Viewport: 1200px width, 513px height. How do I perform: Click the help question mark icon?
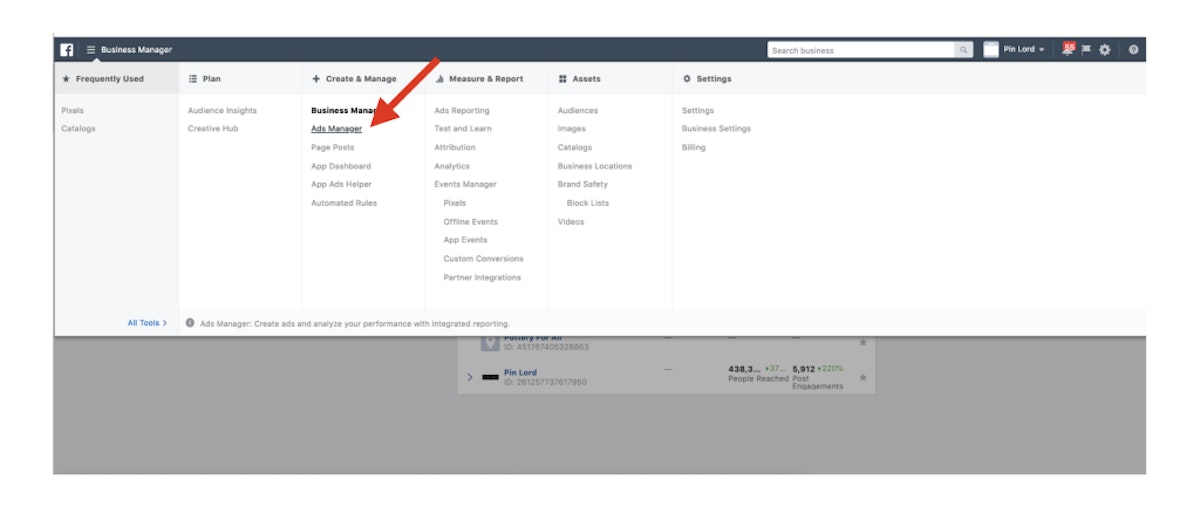pos(1133,50)
